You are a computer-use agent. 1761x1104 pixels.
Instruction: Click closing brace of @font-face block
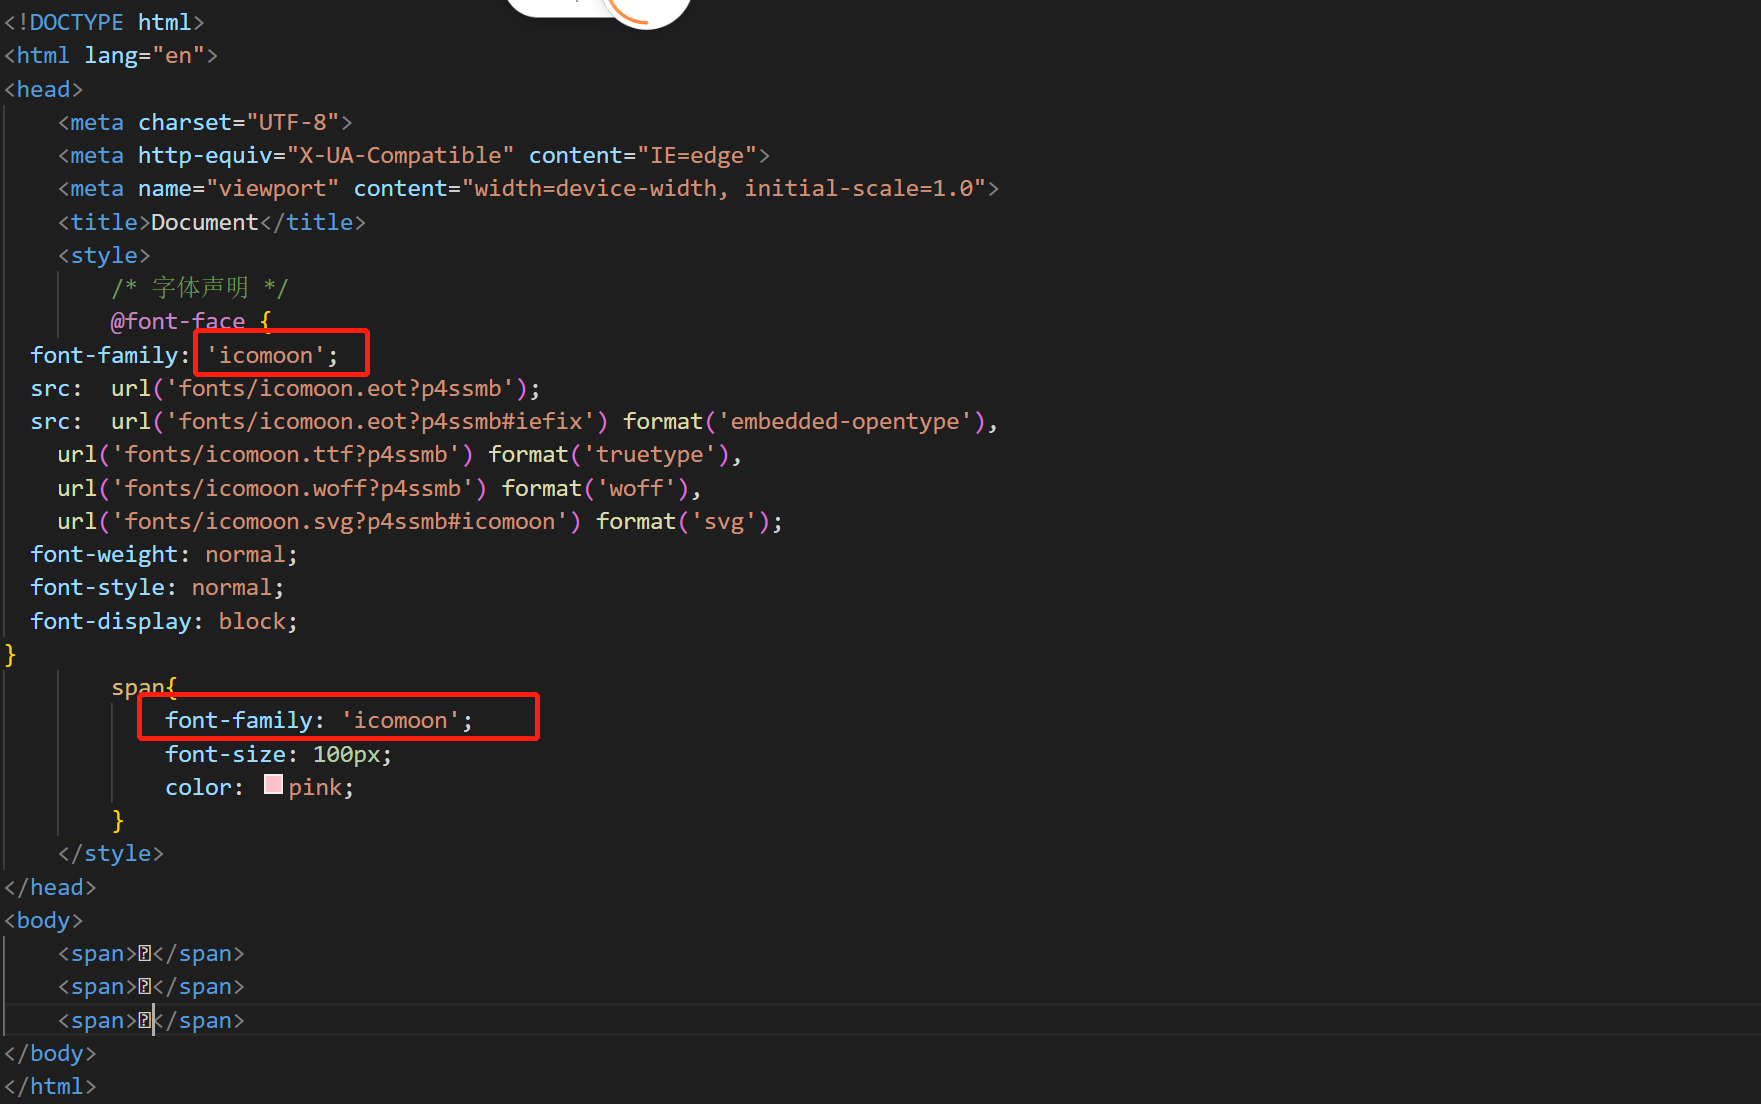[x=11, y=654]
